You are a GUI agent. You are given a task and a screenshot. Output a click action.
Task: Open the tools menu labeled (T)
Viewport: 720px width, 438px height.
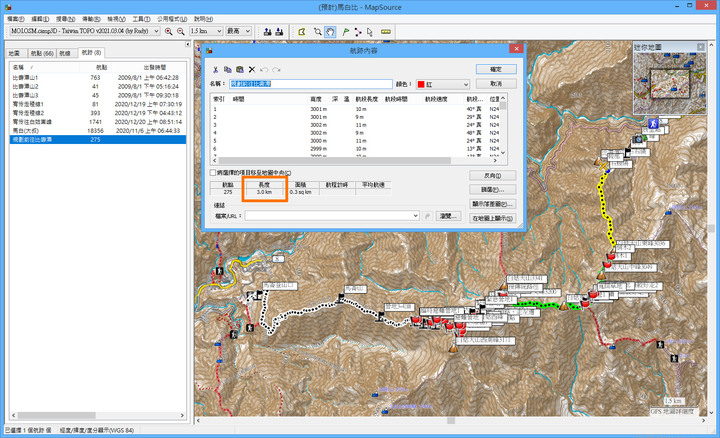[141, 19]
